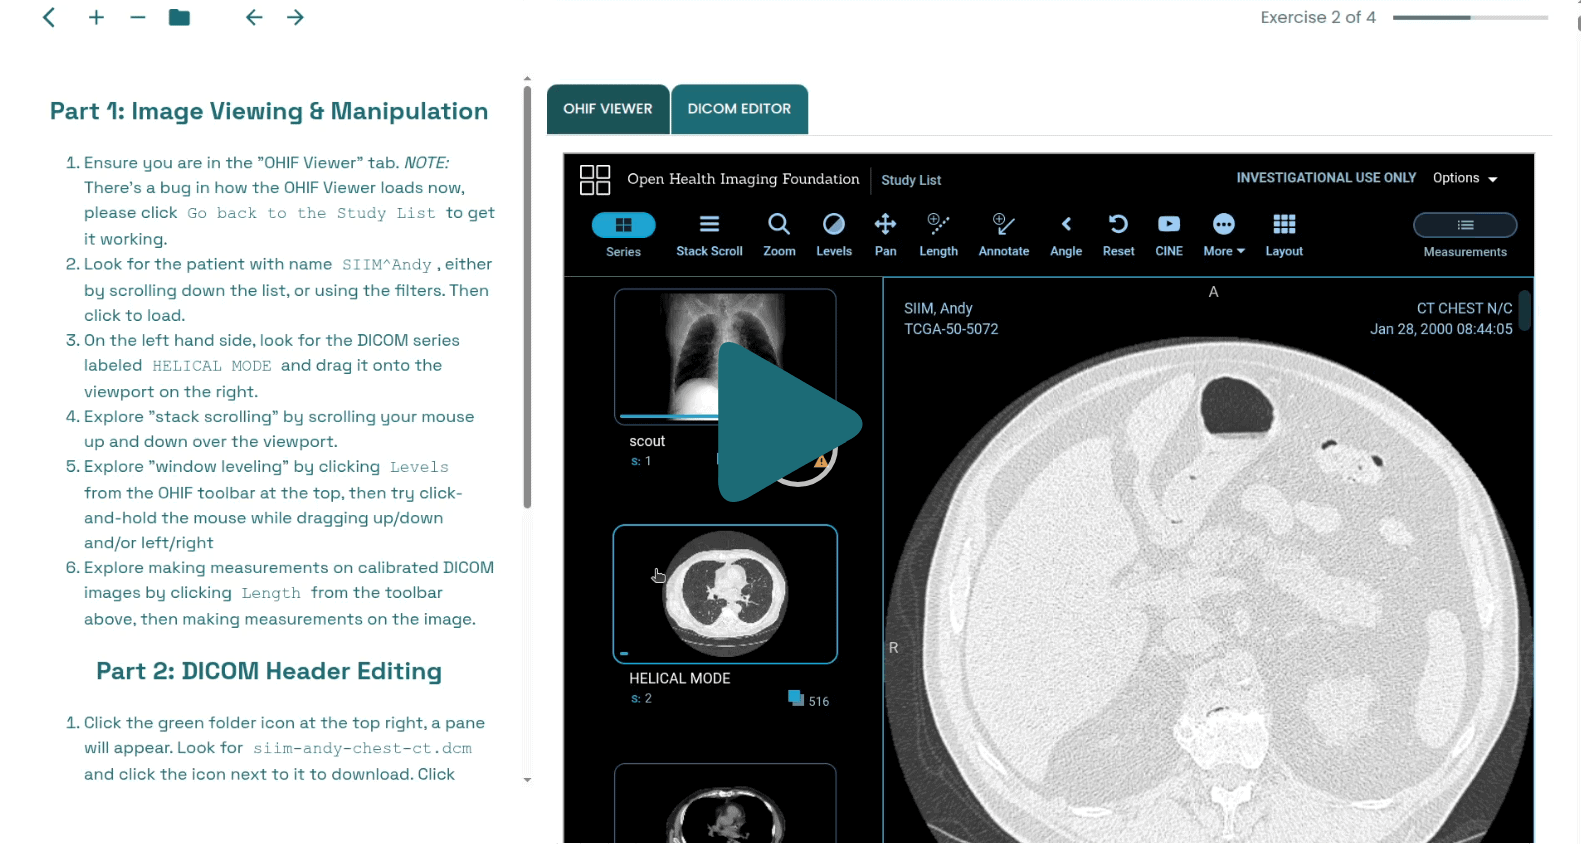1581x844 pixels.
Task: Click the 'Part 1: Image Viewing & Manipulation' heading
Action: [x=269, y=111]
